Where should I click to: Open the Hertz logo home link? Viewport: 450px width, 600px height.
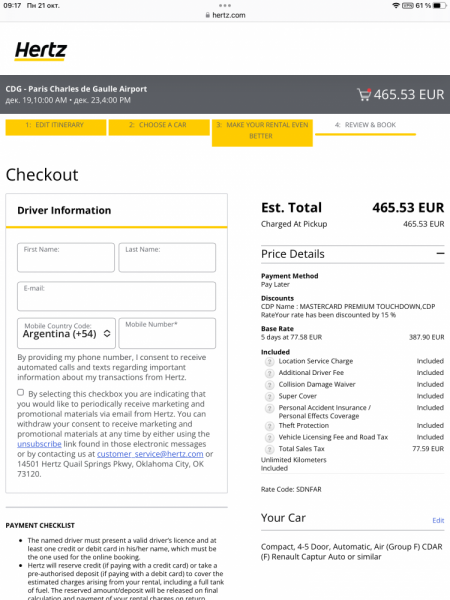click(41, 51)
